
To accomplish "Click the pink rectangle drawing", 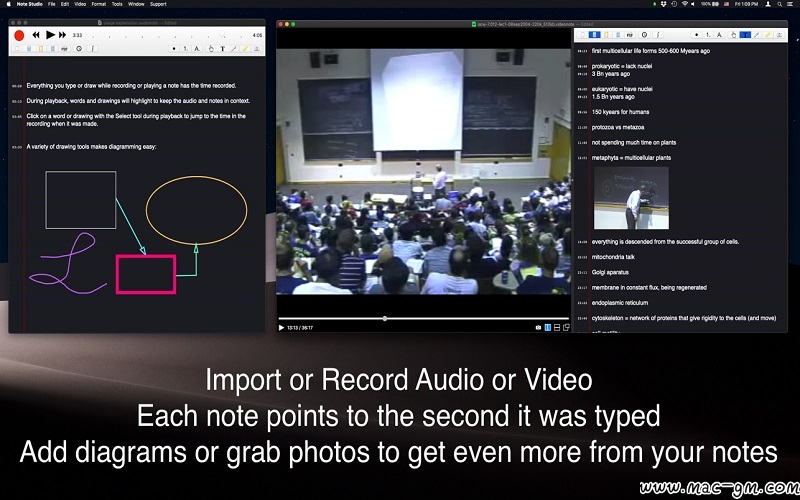I will coord(146,274).
